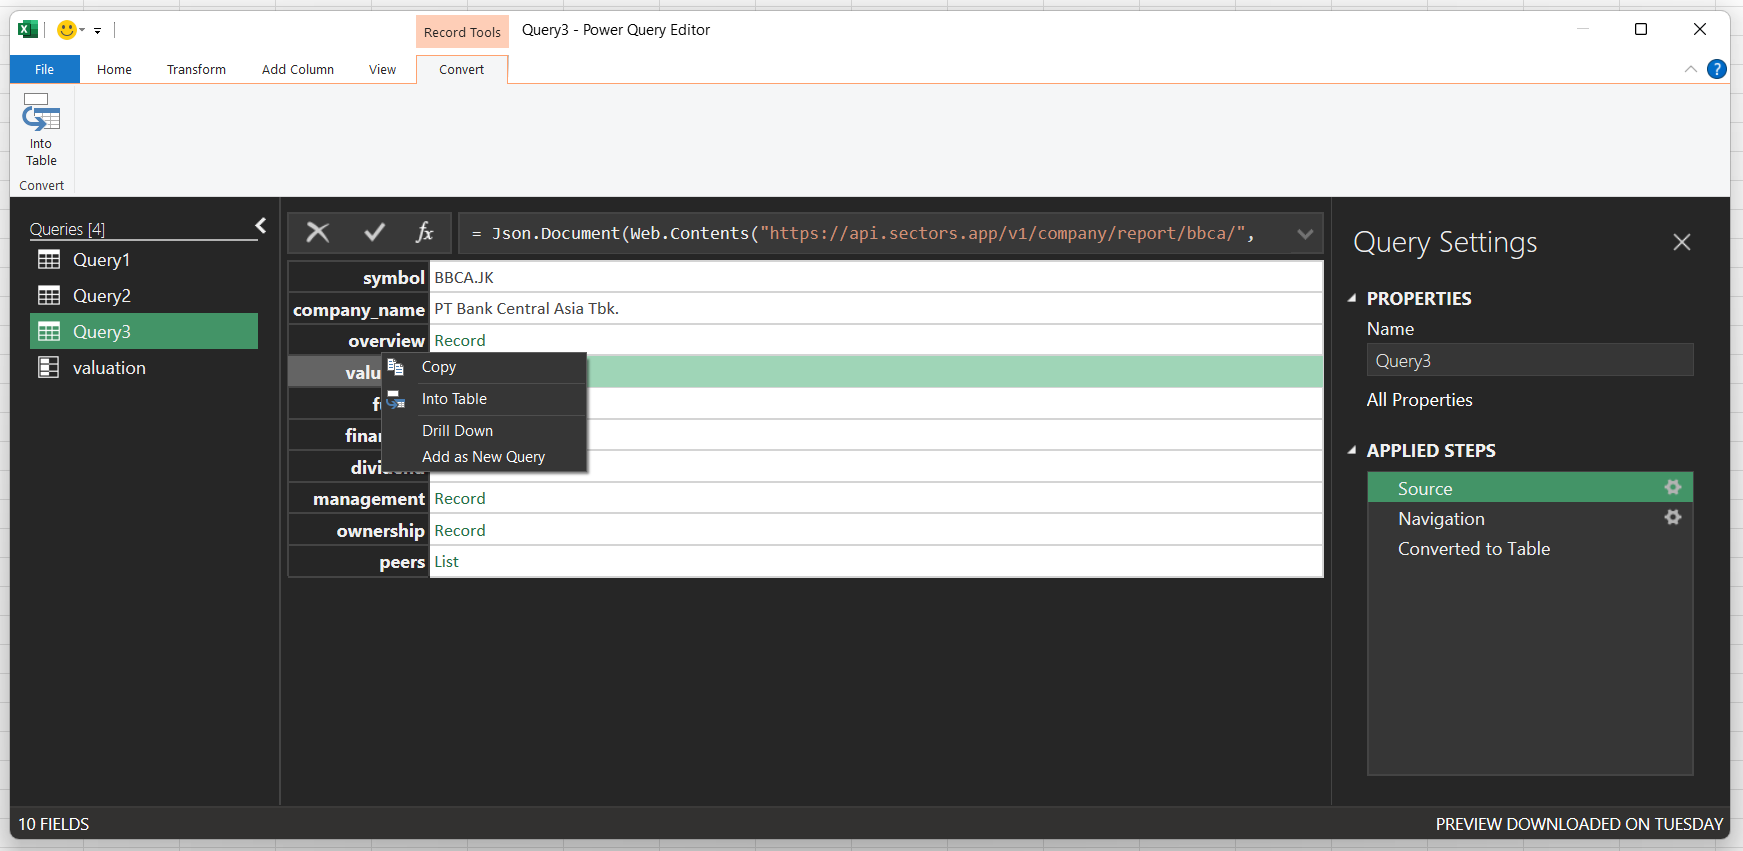The image size is (1743, 851).
Task: Click the PREVIEW DOWNLOADED ON TUESDAY status
Action: point(1579,824)
